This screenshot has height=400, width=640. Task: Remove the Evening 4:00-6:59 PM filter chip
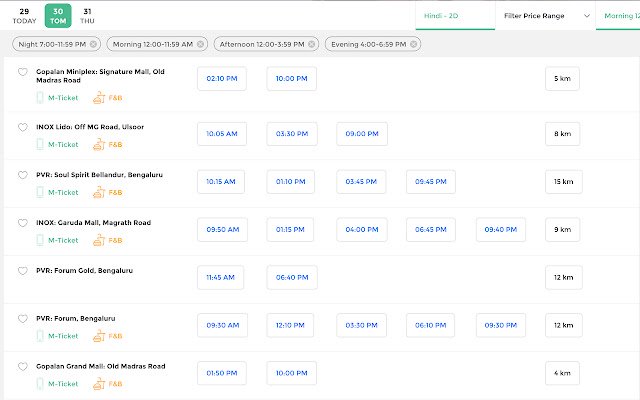413,44
